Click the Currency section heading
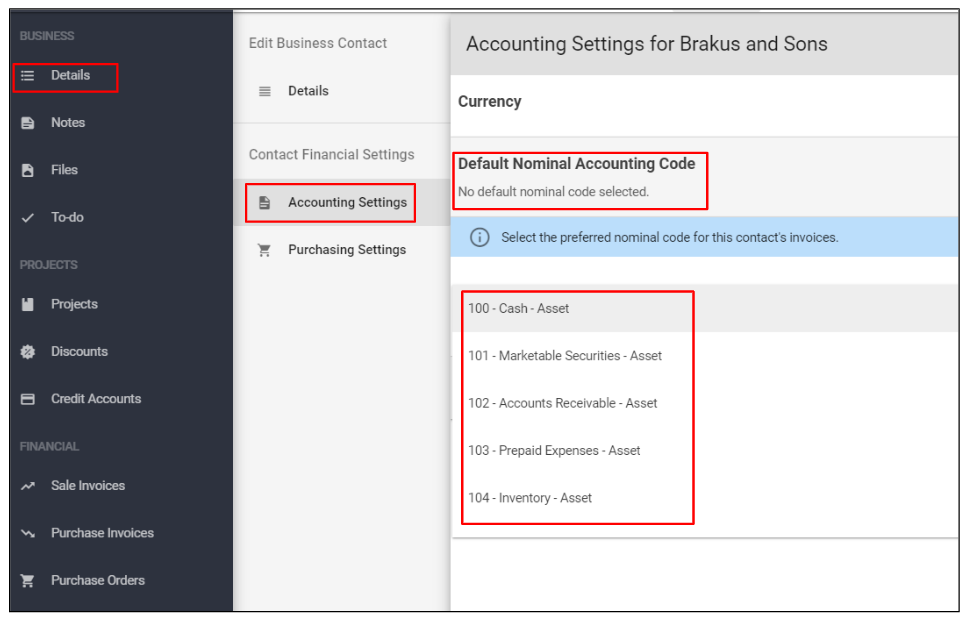Viewport: 972px width, 624px height. pos(490,101)
